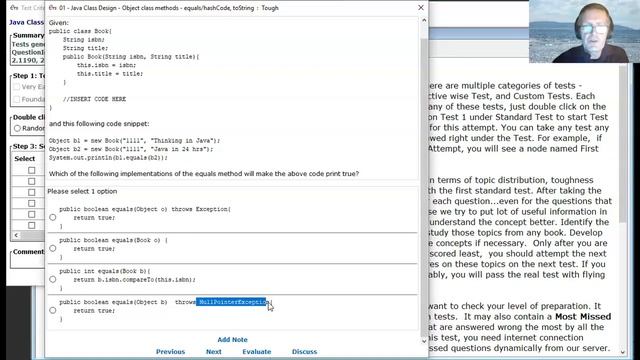Viewport: 640px width, 360px height.
Task: Tick the fourth checkbox in Select column
Action: coord(31,203)
